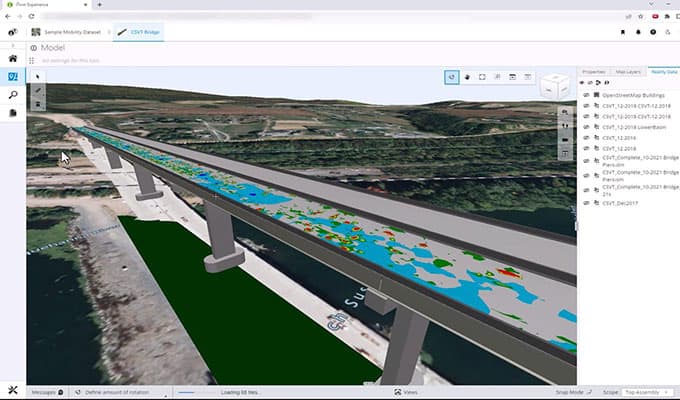Screen dimensions: 680x400
Task: Click the fit view tool
Action: 482,76
